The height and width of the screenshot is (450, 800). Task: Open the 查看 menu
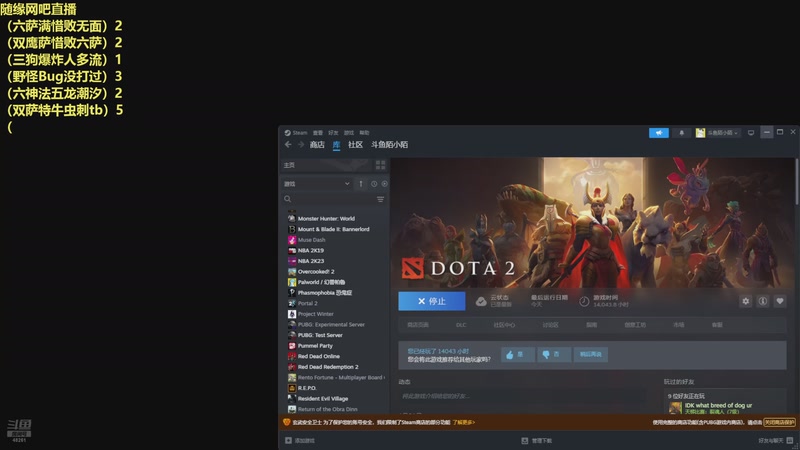(x=318, y=133)
